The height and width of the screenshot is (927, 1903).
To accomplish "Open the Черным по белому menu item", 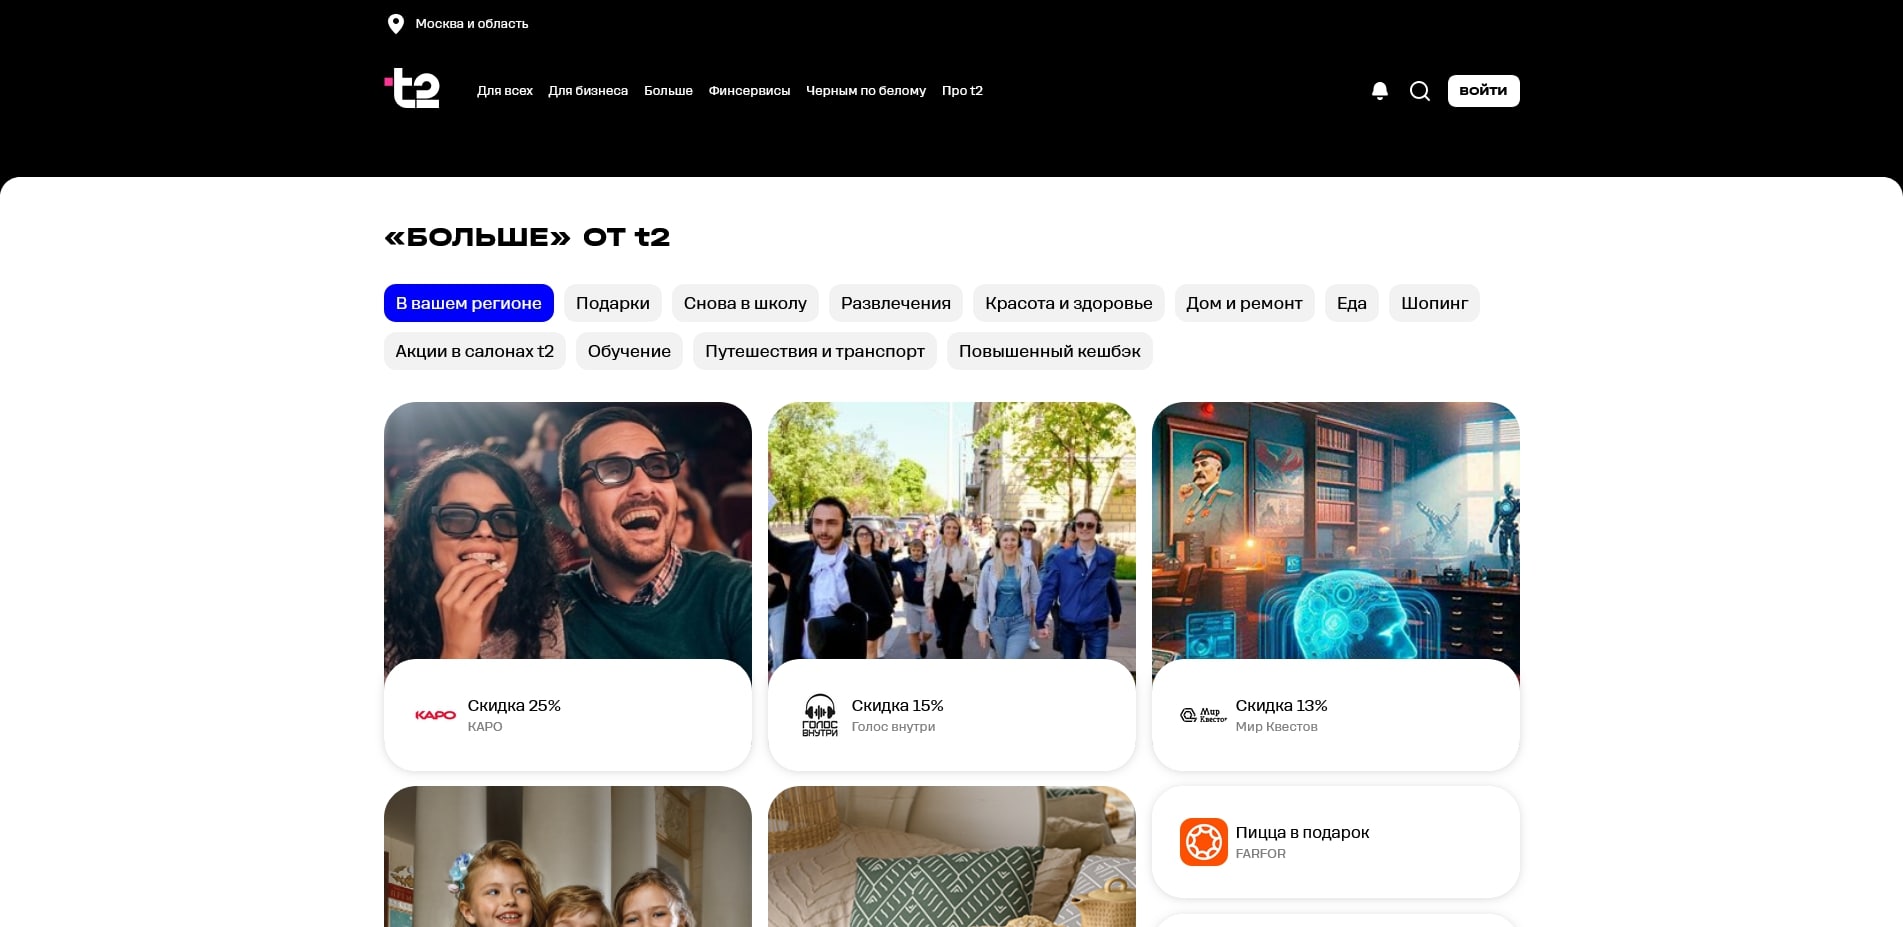I will click(x=865, y=91).
